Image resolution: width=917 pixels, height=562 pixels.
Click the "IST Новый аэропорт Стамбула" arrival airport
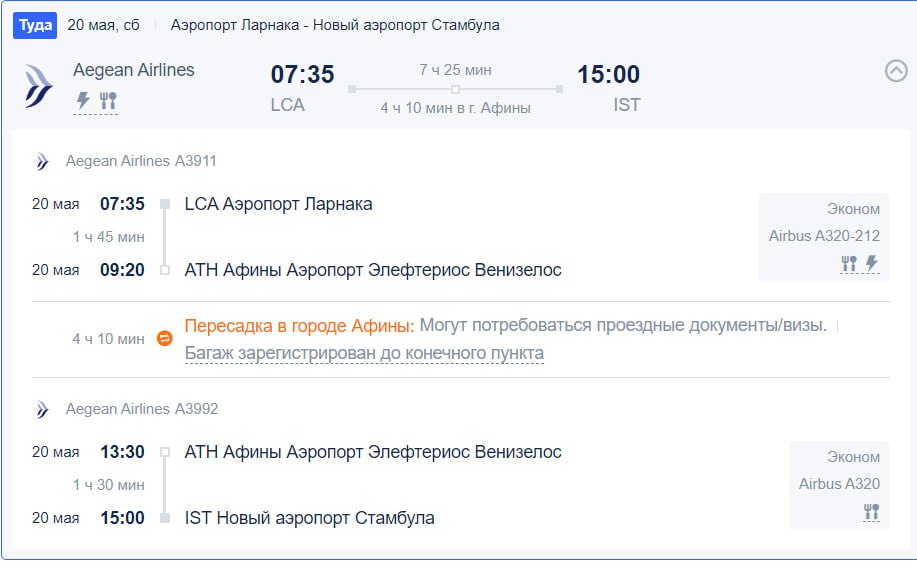(x=309, y=518)
